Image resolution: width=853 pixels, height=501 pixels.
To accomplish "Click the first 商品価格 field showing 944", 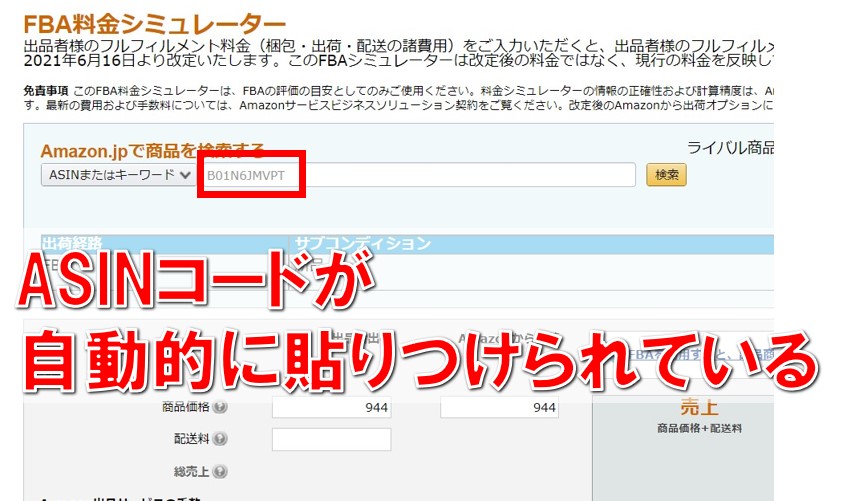I will [x=331, y=407].
